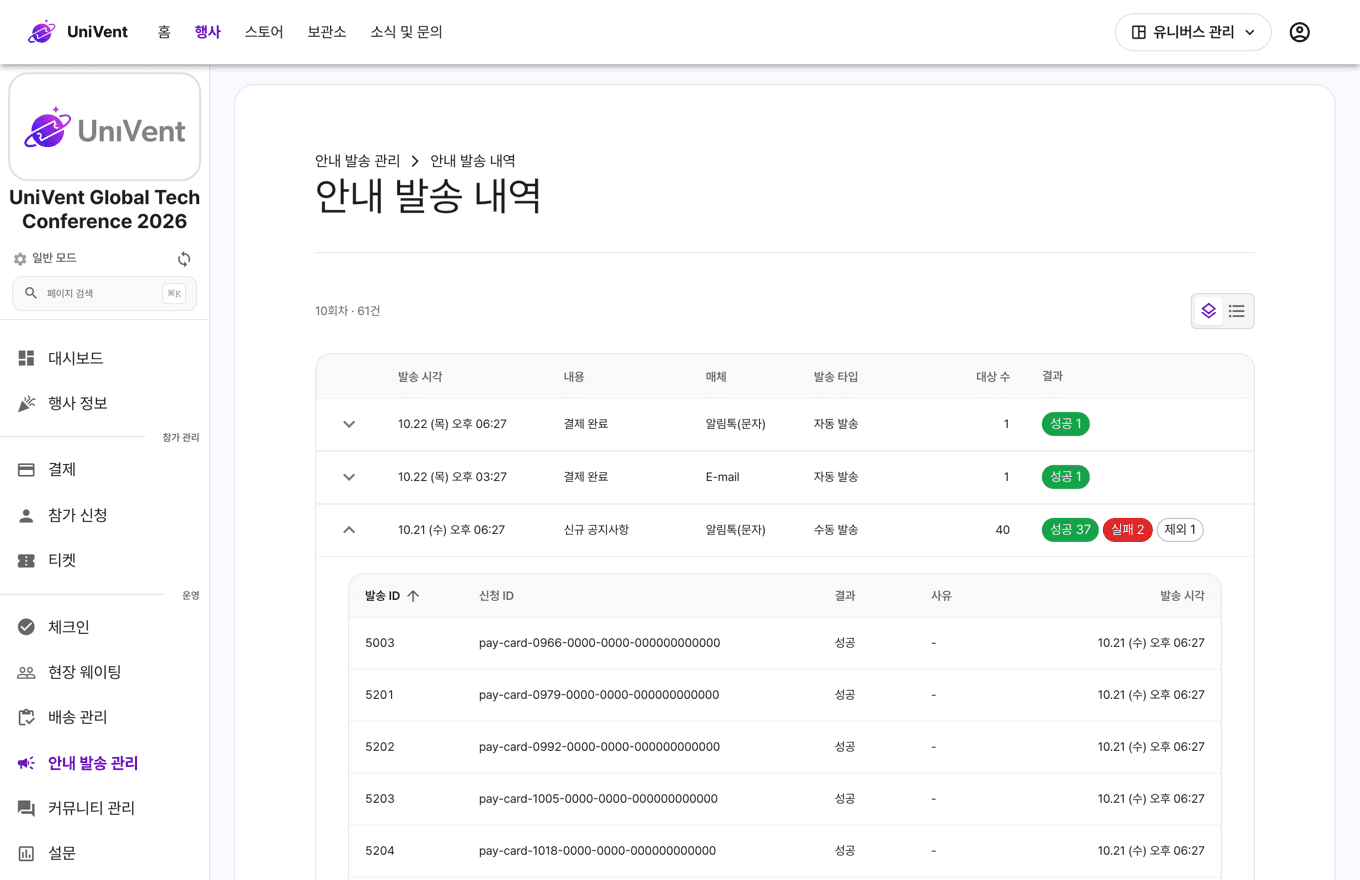
Task: Go to the 홈 menu
Action: tap(164, 32)
